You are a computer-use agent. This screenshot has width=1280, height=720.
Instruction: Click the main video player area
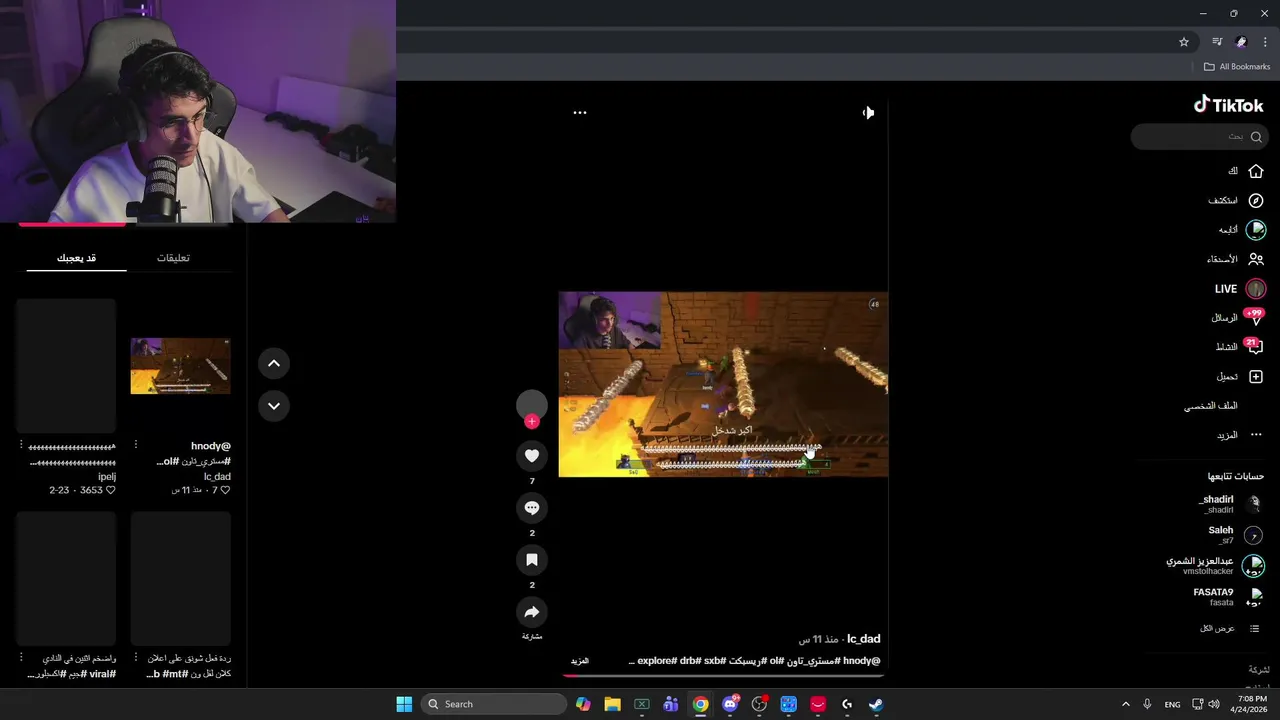[723, 385]
